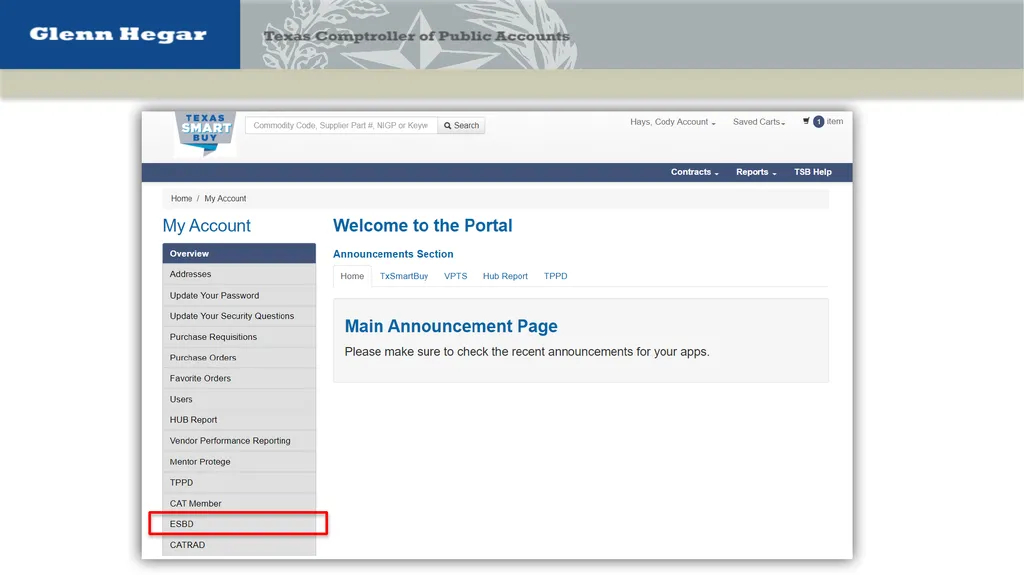Open CAT Member
The height and width of the screenshot is (575, 1024).
tap(239, 503)
